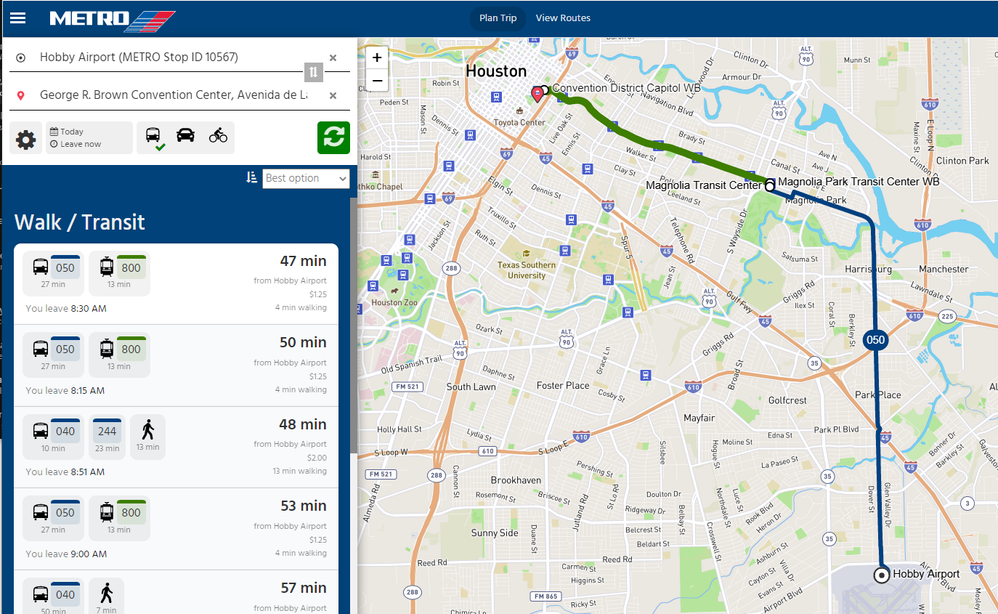The width and height of the screenshot is (998, 614).
Task: Open the hamburger navigation menu
Action: click(x=18, y=18)
